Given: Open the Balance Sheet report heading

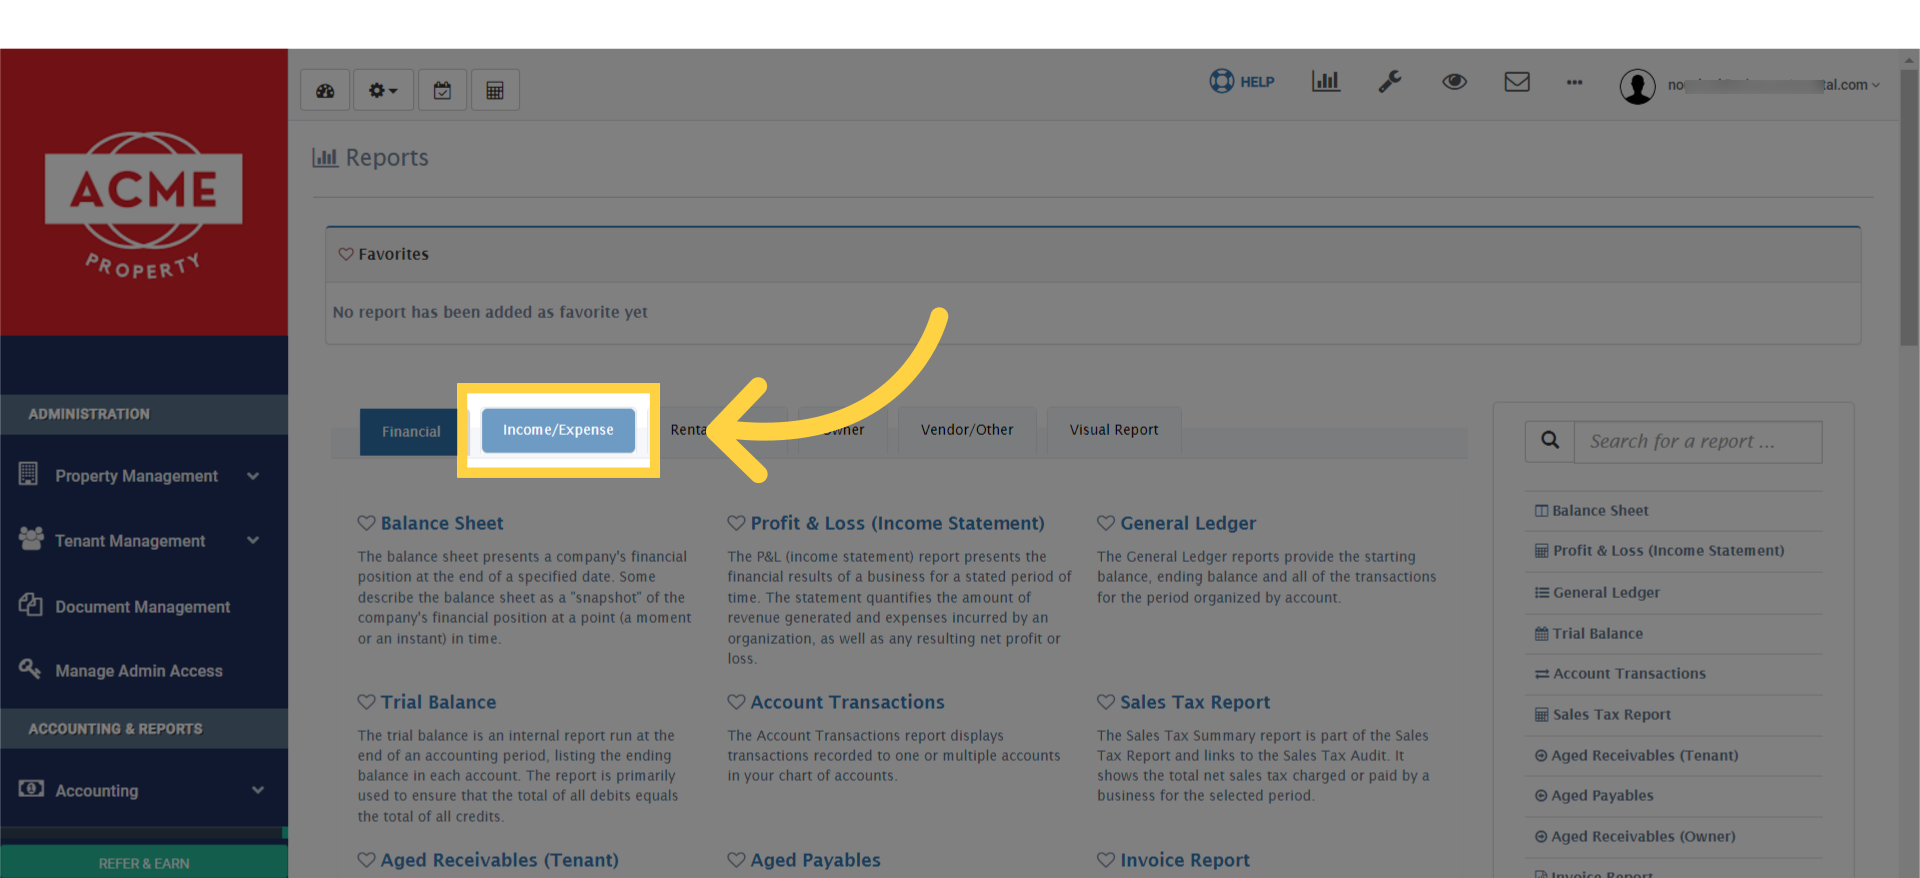Looking at the screenshot, I should tap(442, 523).
